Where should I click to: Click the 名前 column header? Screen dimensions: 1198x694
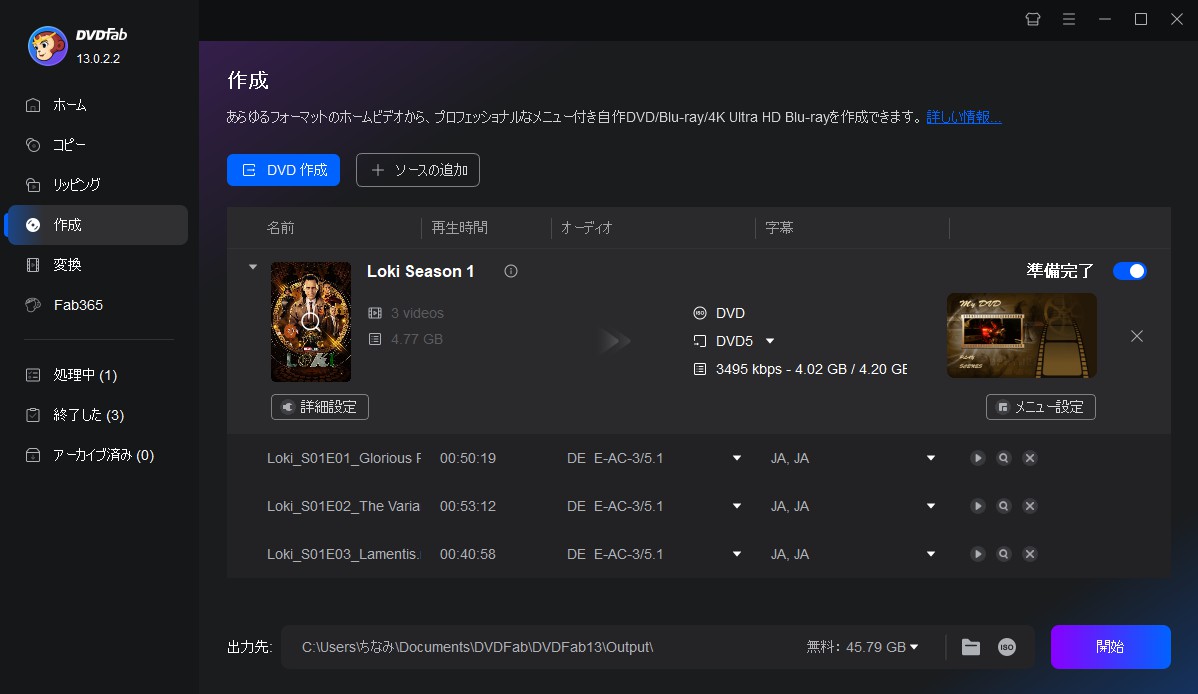pyautogui.click(x=280, y=228)
